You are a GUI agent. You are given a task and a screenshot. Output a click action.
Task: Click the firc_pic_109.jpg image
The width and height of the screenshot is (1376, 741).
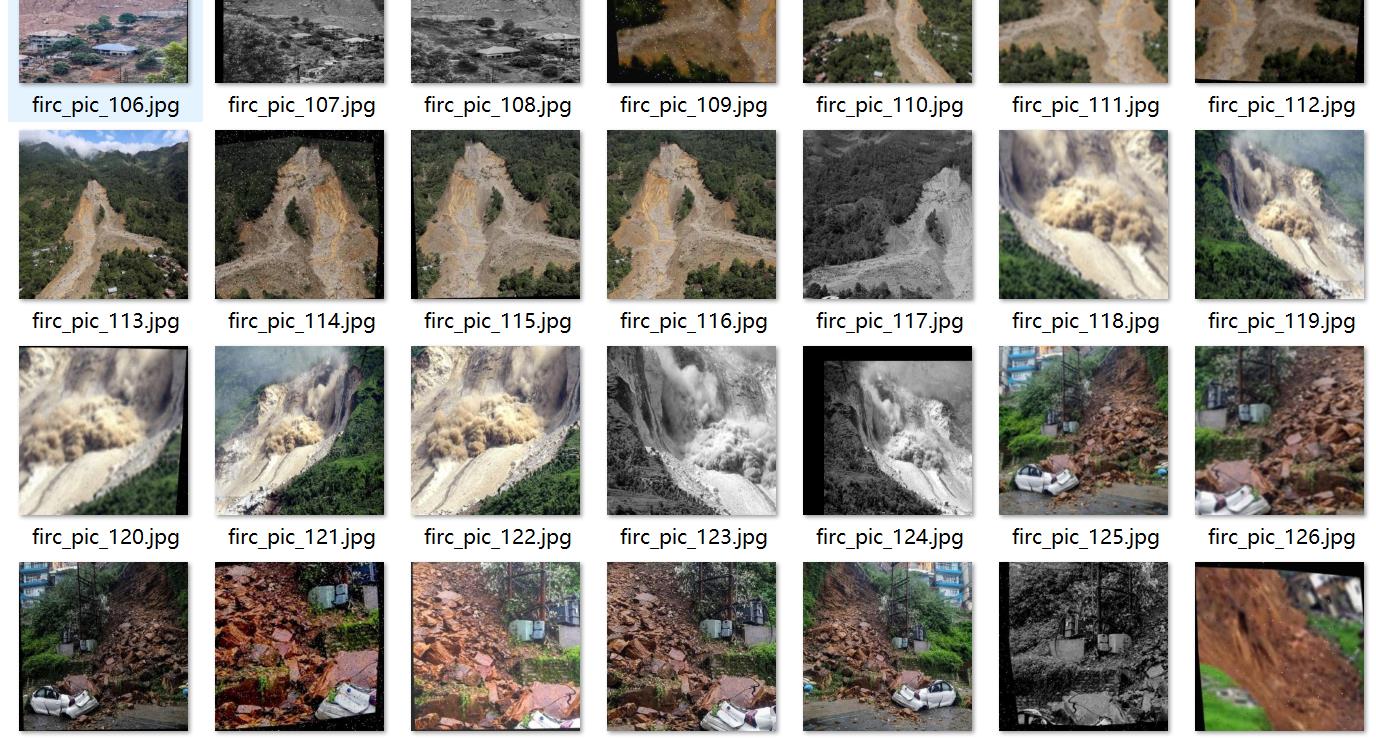tap(692, 41)
